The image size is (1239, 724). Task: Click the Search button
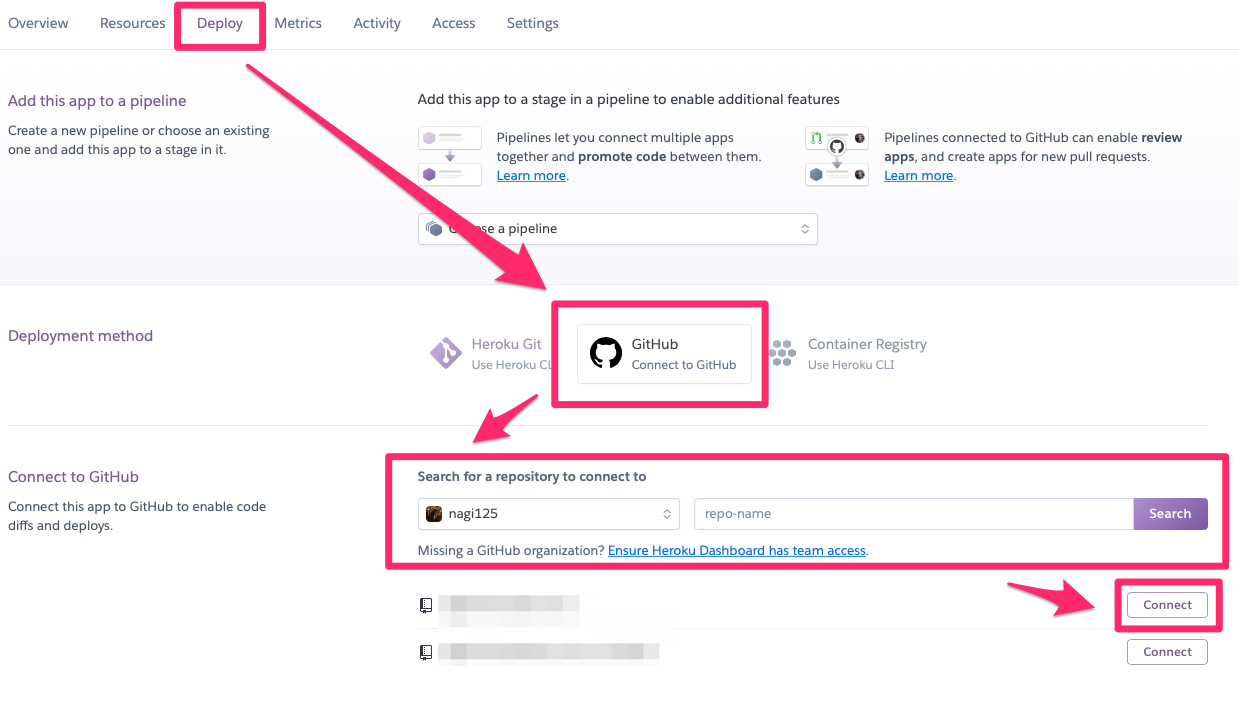click(1170, 514)
